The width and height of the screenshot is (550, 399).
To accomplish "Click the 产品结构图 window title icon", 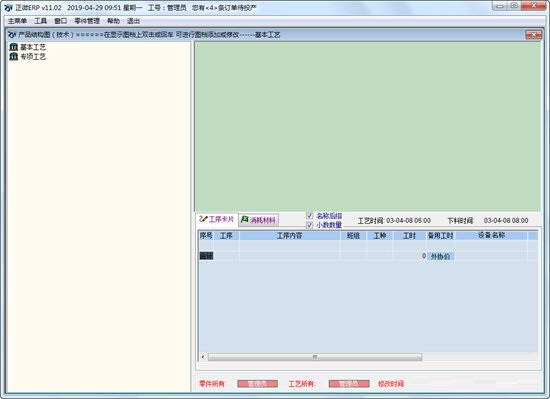I will [x=12, y=34].
